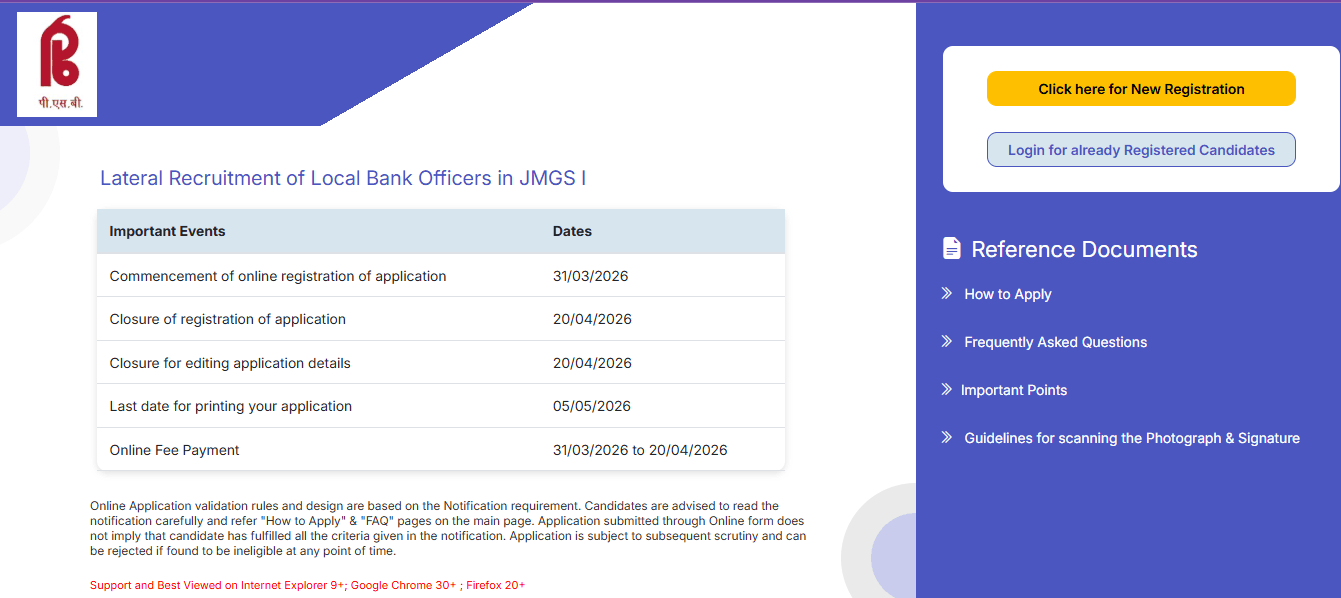The width and height of the screenshot is (1341, 598).
Task: Click the Closure of registration of application row
Action: tap(440, 318)
